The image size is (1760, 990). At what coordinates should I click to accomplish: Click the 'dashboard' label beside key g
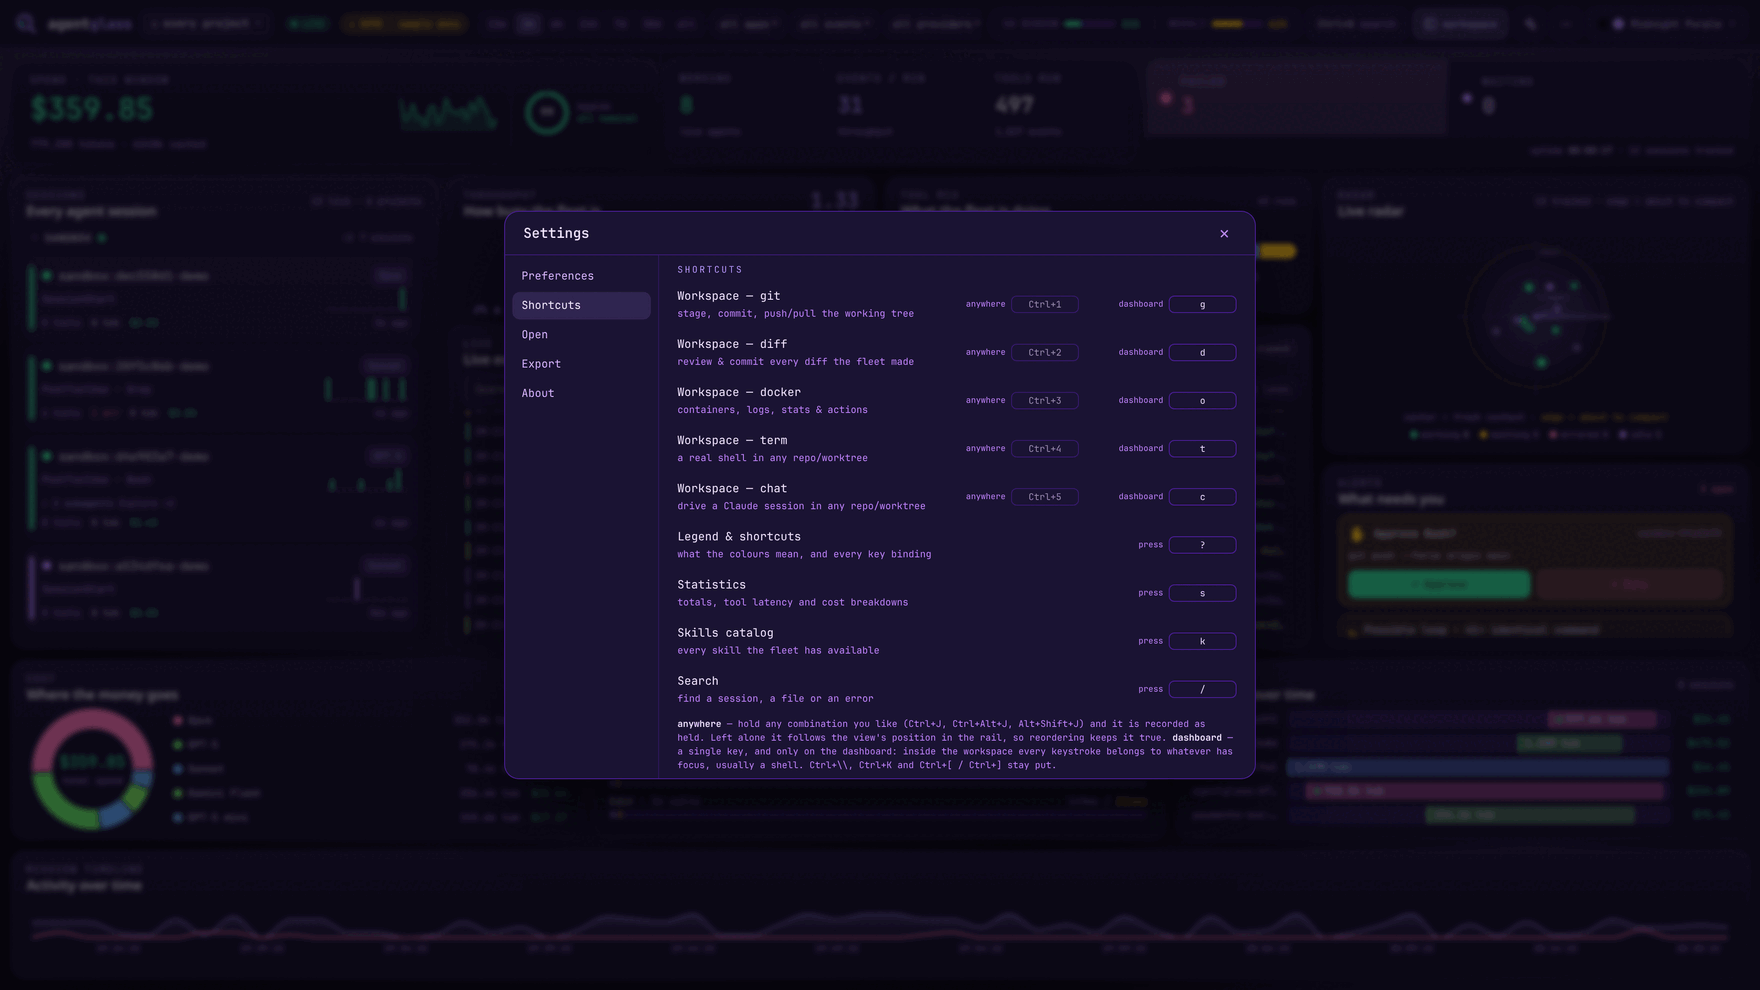click(1140, 304)
